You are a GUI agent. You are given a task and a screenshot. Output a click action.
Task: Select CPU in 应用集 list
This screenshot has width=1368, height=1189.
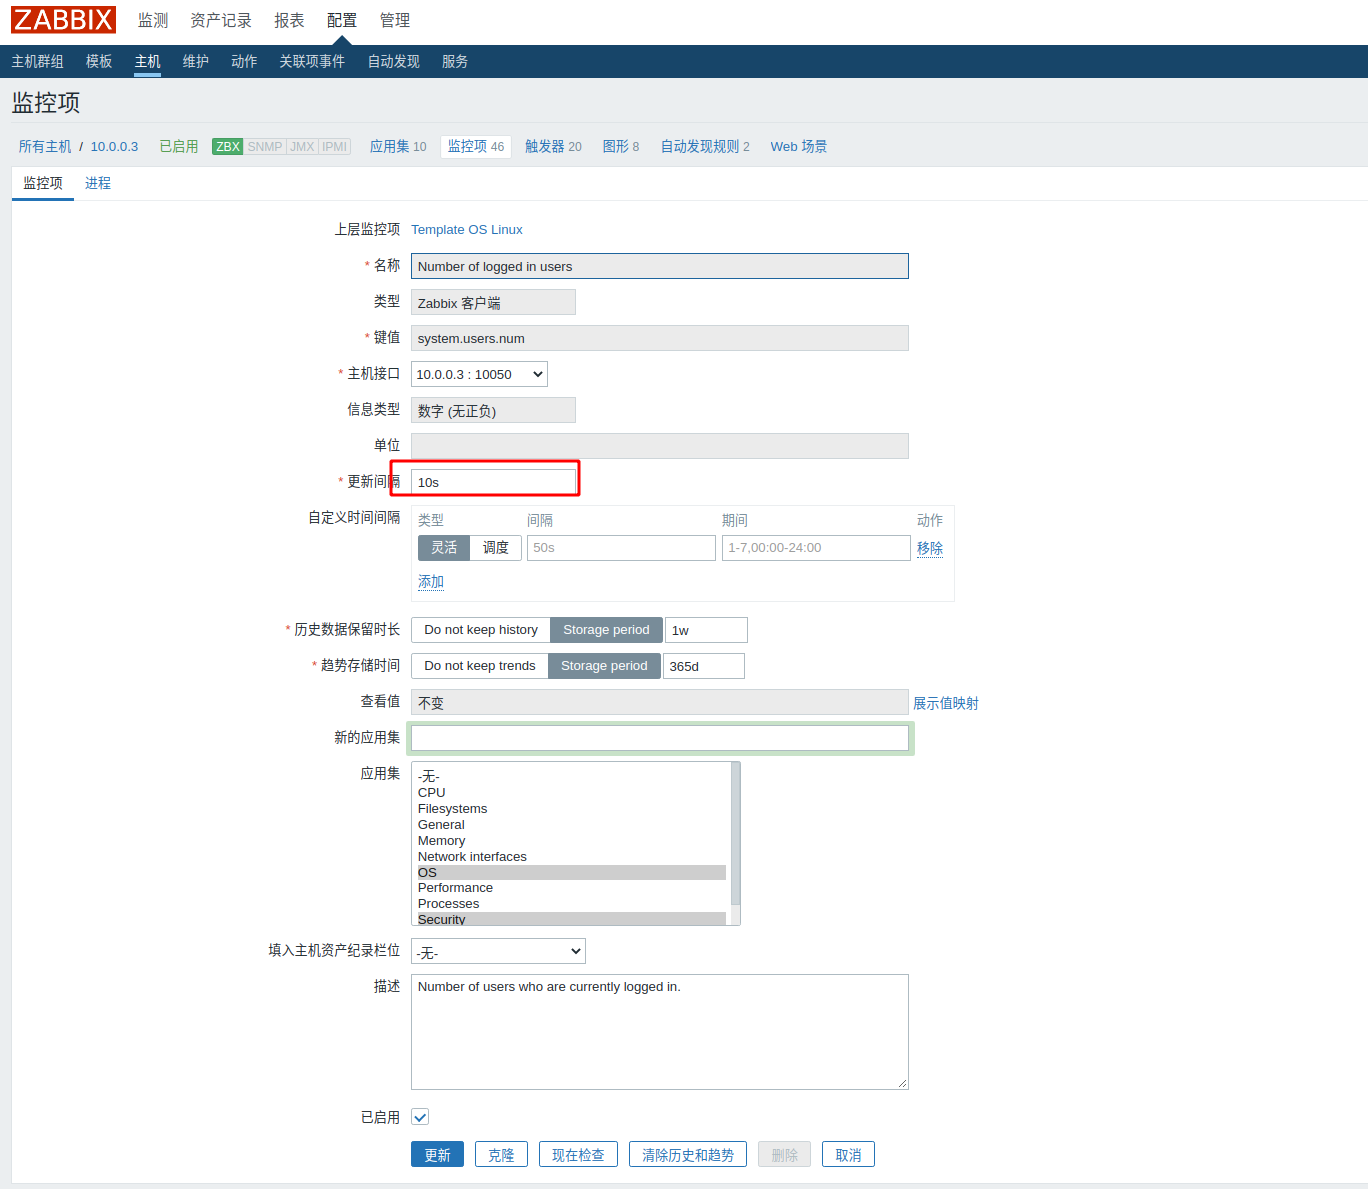tap(572, 793)
